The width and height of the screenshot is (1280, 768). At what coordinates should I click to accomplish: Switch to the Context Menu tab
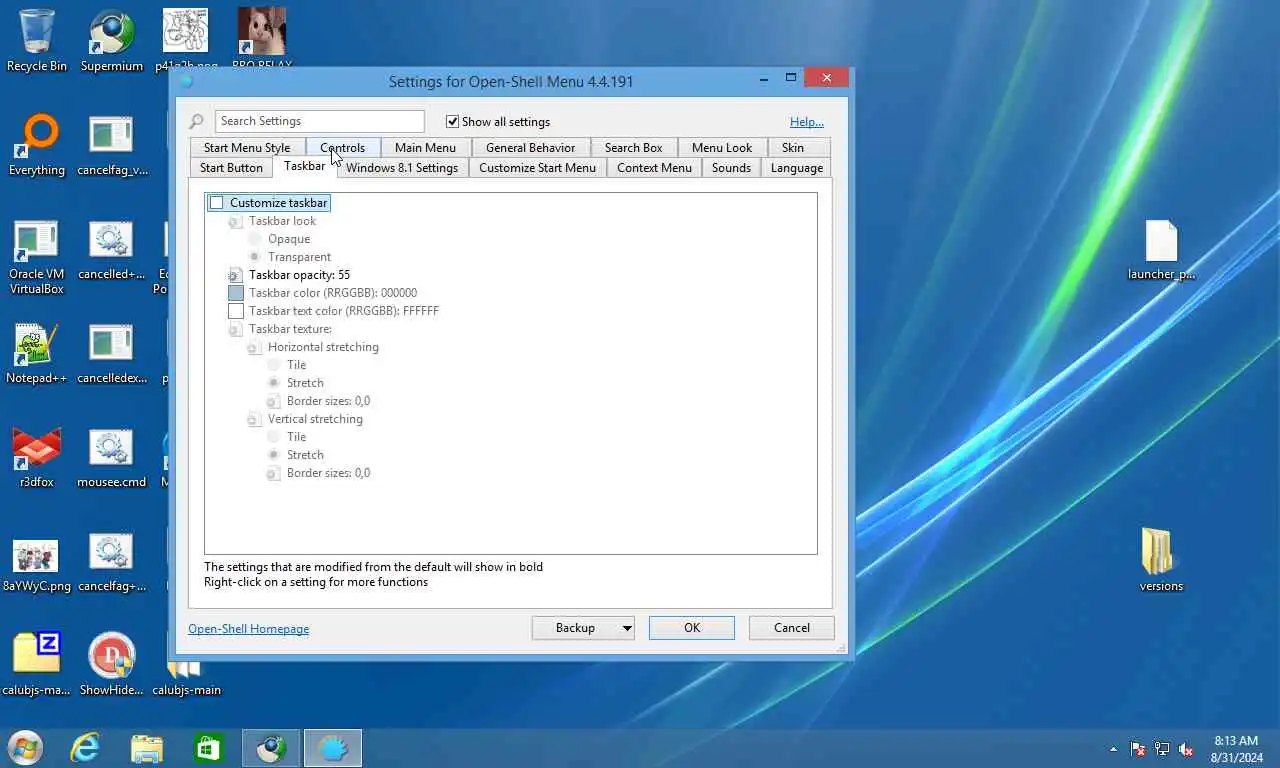654,168
